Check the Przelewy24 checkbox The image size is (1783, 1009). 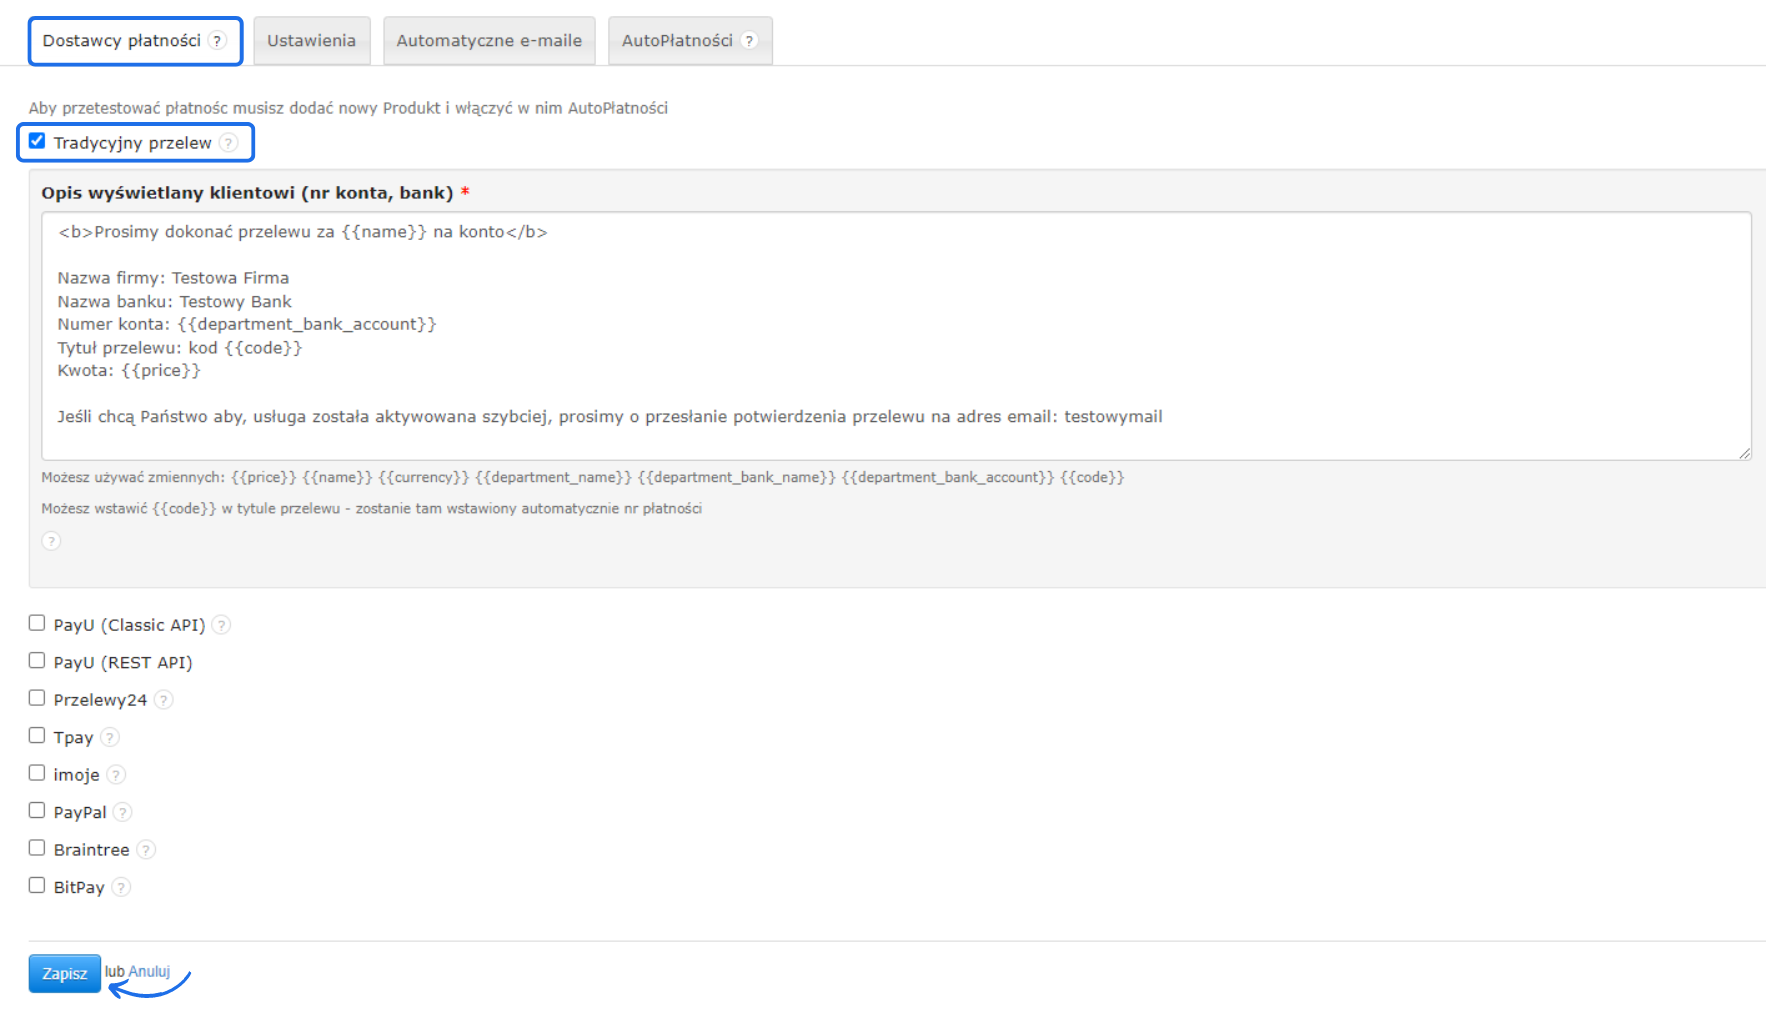tap(37, 698)
